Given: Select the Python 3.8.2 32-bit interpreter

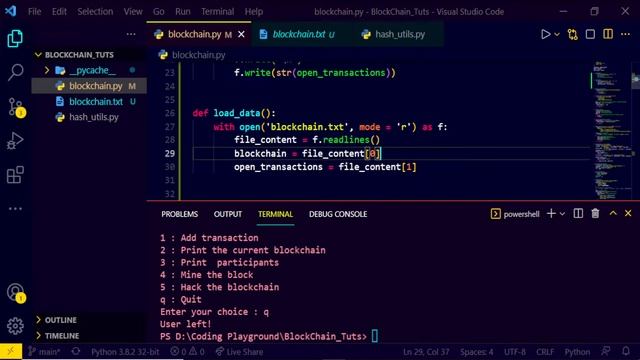Looking at the screenshot, I should (x=125, y=351).
